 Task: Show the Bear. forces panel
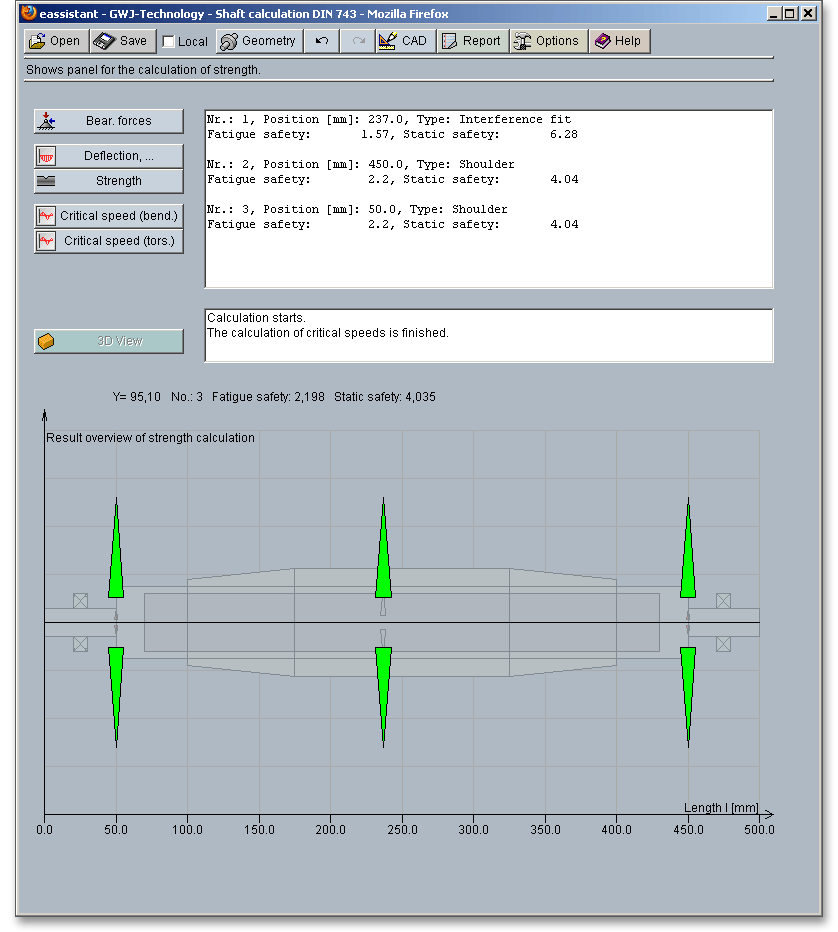click(x=109, y=121)
